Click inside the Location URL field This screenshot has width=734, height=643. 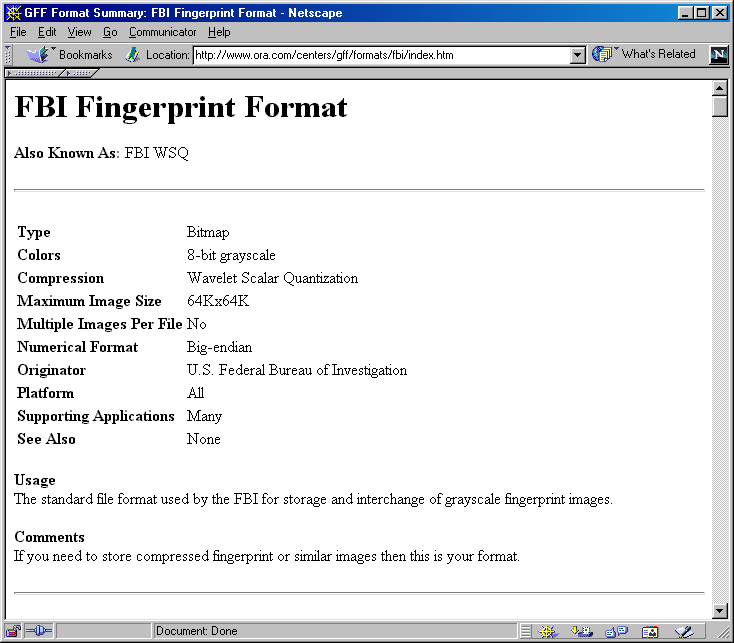coord(382,55)
